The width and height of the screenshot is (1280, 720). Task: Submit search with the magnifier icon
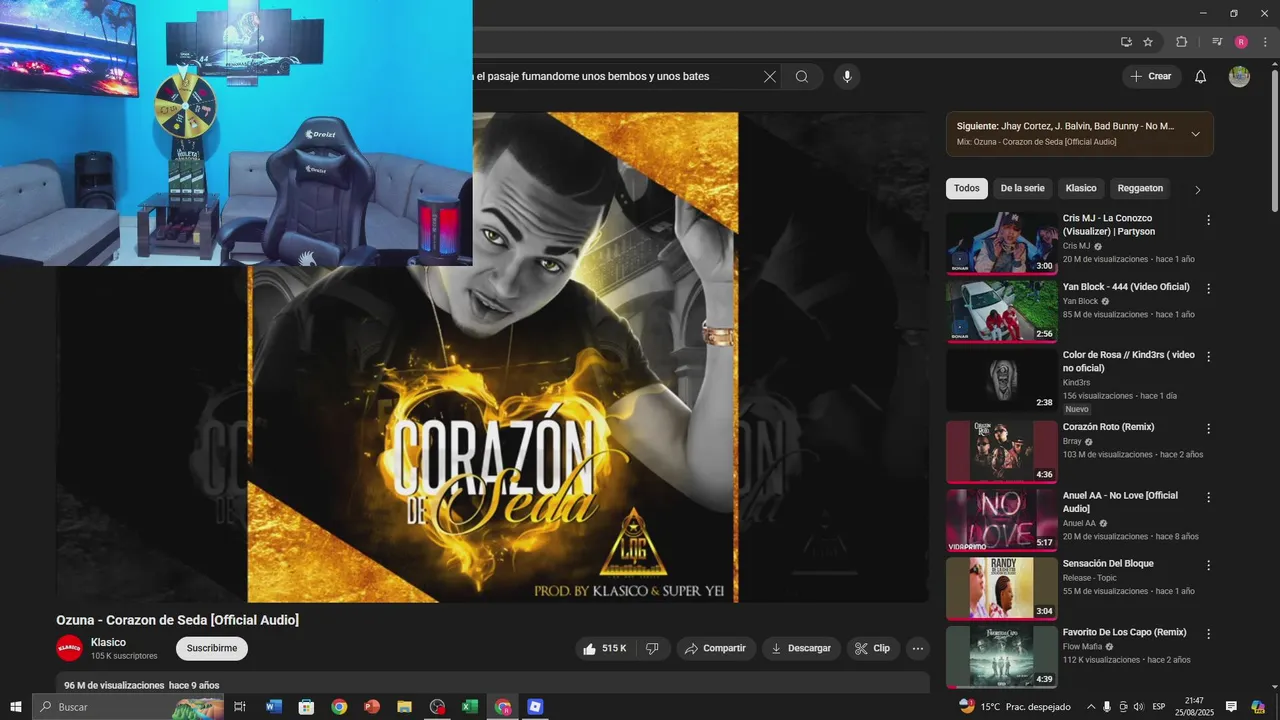[x=802, y=77]
